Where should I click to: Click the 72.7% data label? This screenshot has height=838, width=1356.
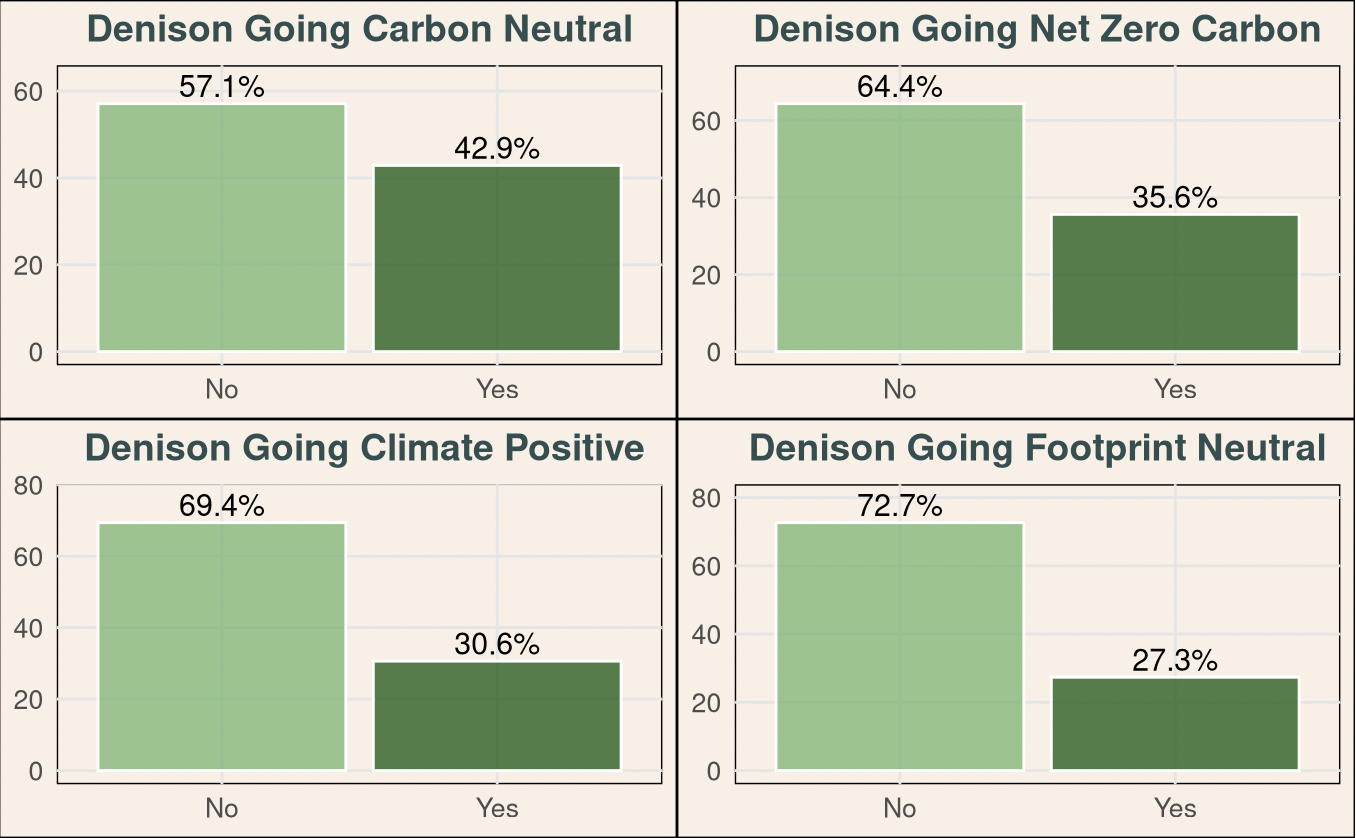pos(899,507)
